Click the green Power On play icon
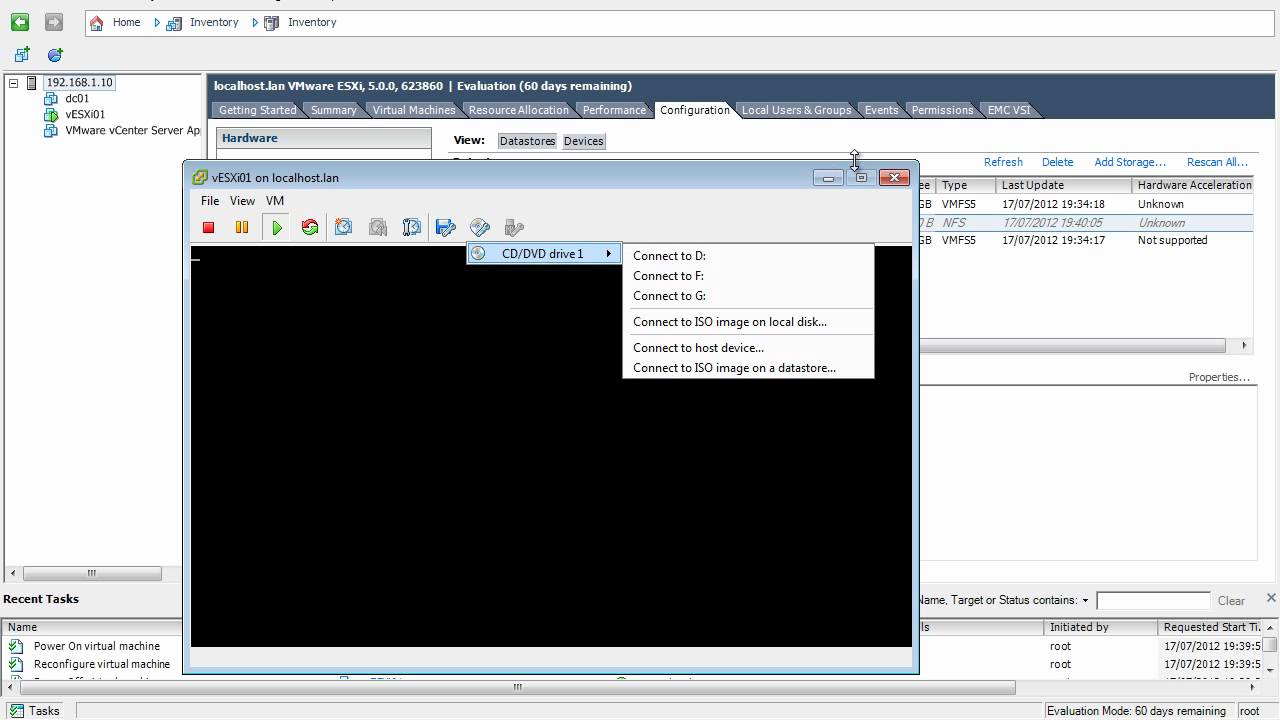1280x720 pixels. 277,228
